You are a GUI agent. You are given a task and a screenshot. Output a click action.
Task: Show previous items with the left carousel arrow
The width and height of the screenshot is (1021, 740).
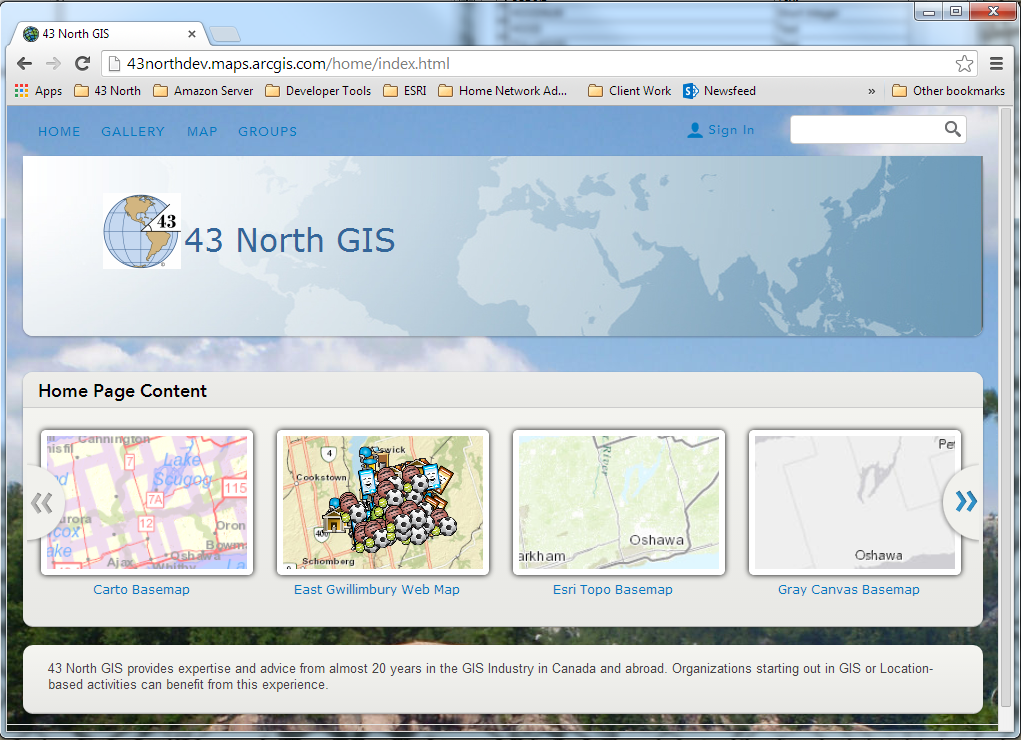coord(43,502)
